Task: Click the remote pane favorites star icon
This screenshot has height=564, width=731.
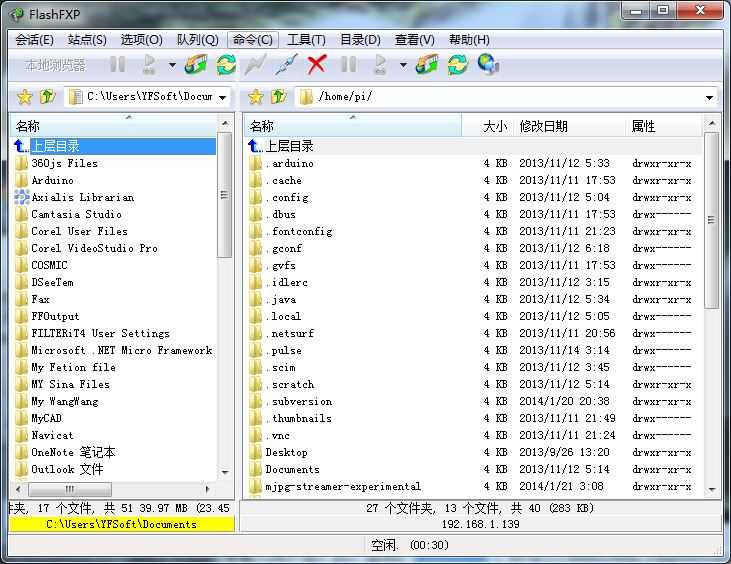Action: point(255,97)
